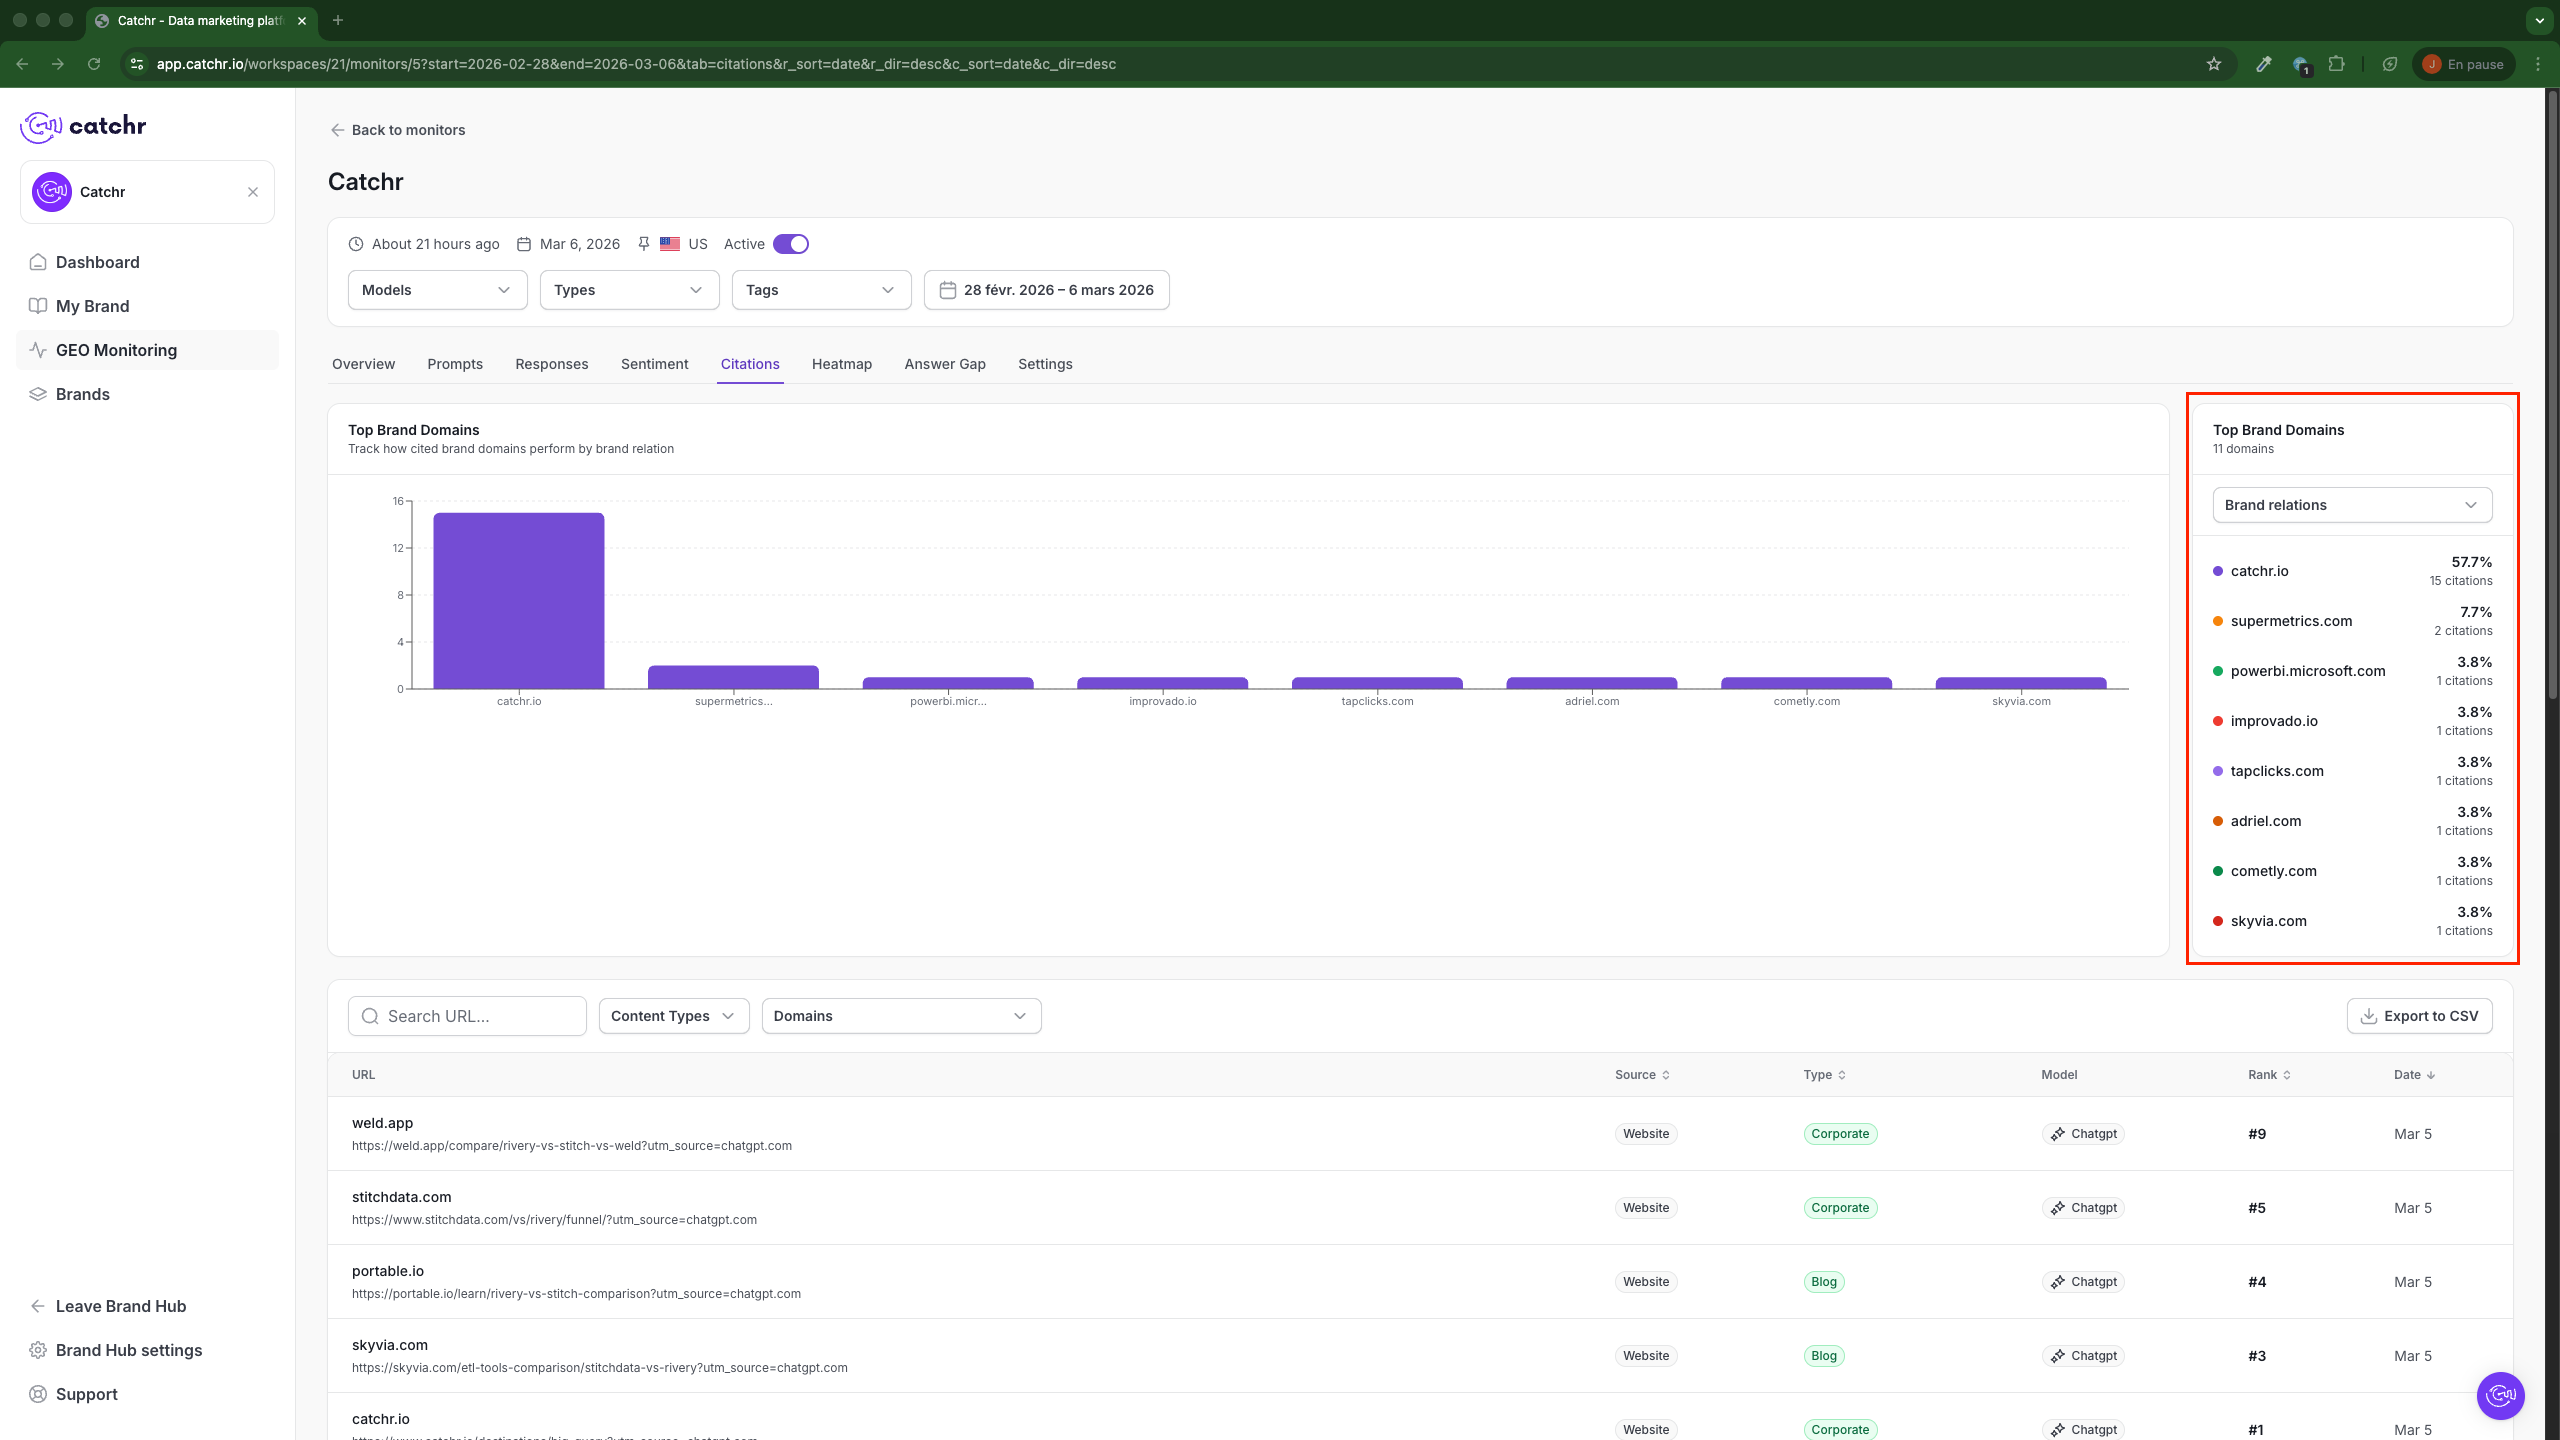The width and height of the screenshot is (2560, 1440).
Task: Open the Brand relations dropdown
Action: [2351, 505]
